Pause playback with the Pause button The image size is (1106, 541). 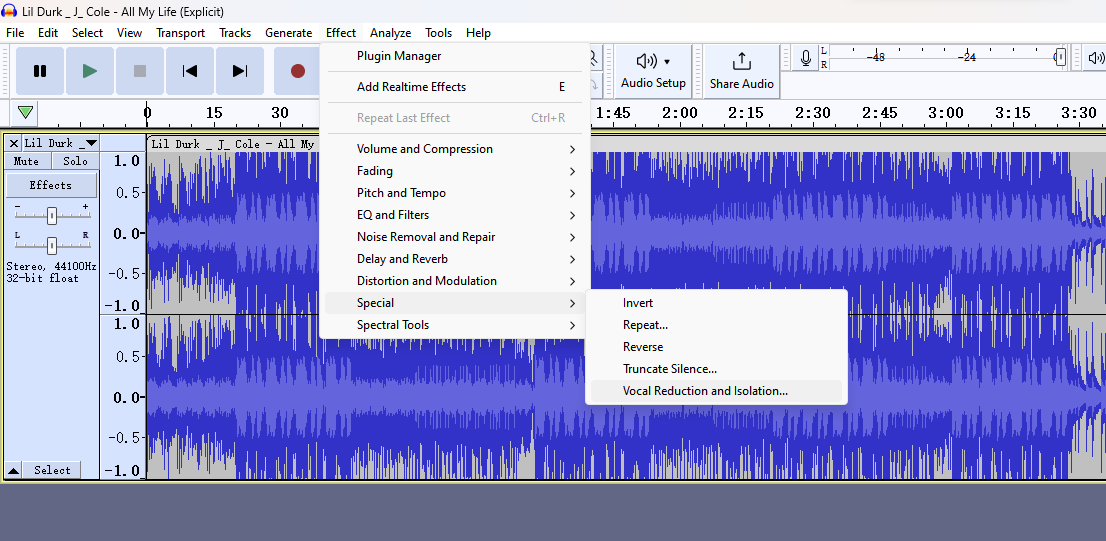point(40,71)
